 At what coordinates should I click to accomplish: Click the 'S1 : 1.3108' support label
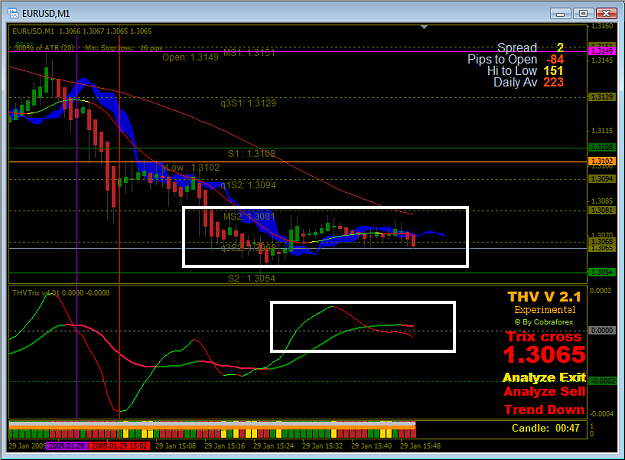pyautogui.click(x=252, y=153)
